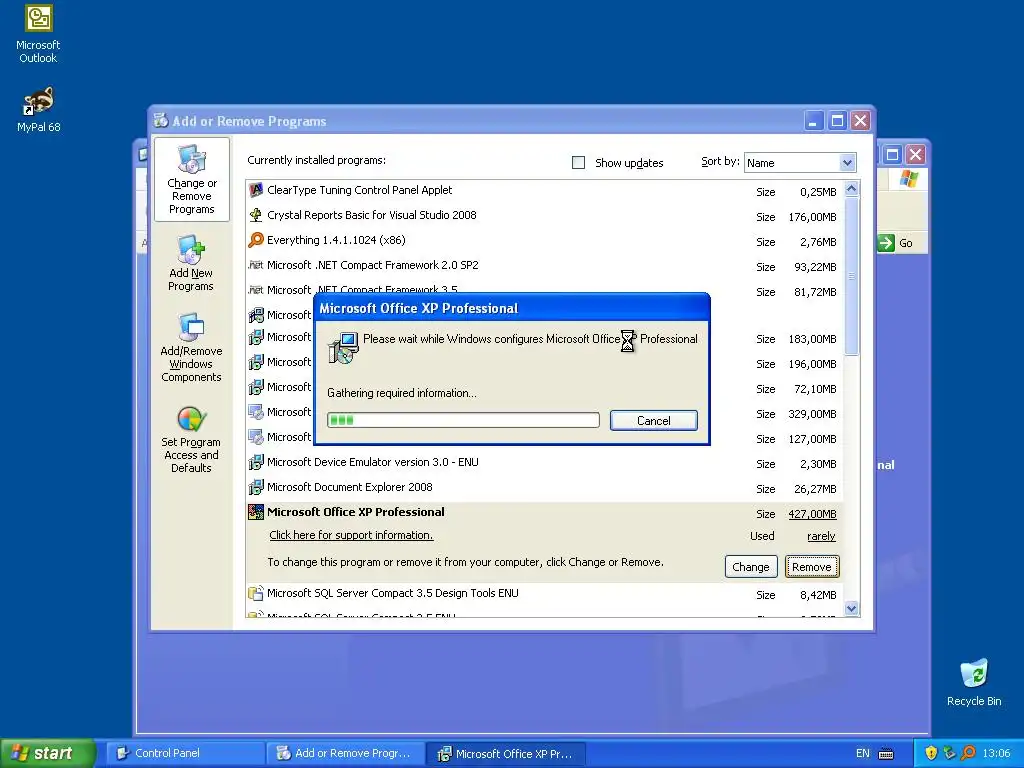Click the 13:06 taskbar clock
Image resolution: width=1024 pixels, height=768 pixels.
[996, 753]
